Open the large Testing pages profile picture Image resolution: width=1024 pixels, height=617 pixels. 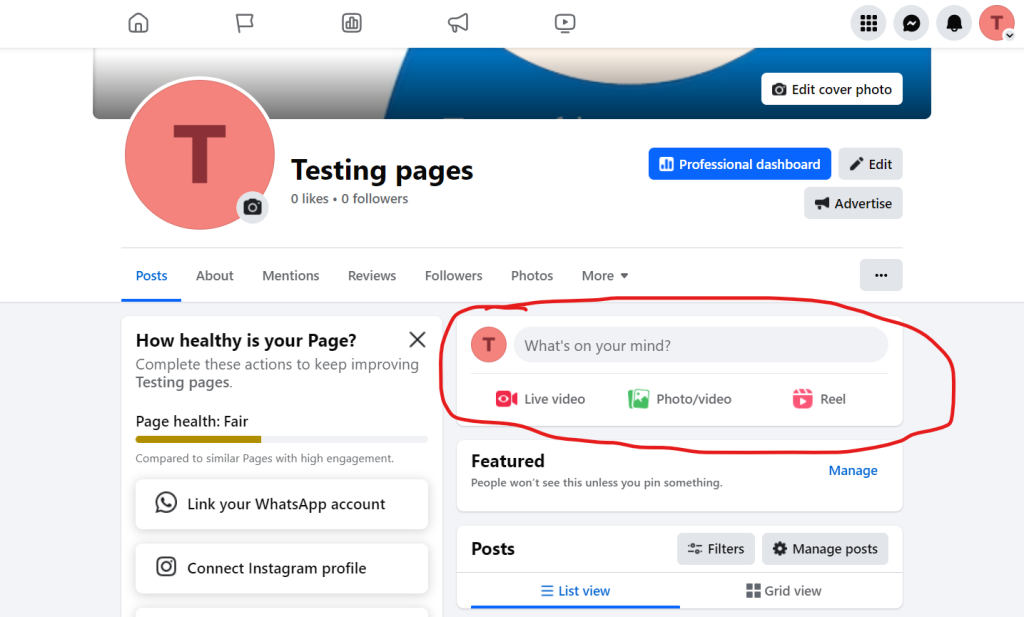(x=199, y=154)
